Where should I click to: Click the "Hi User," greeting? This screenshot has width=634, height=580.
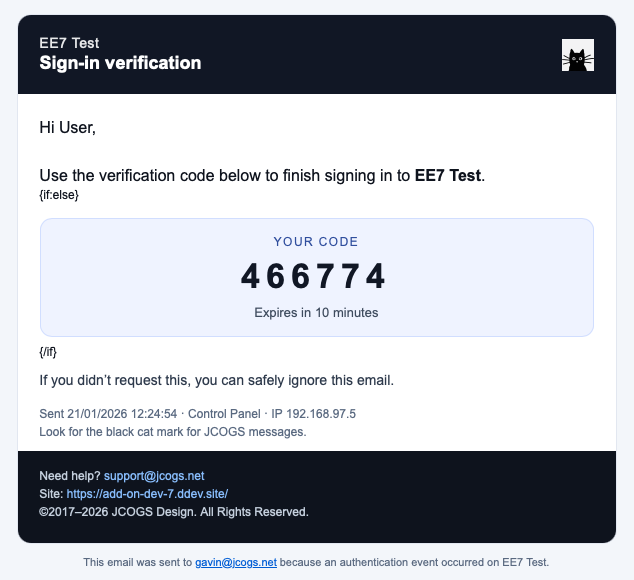(67, 127)
